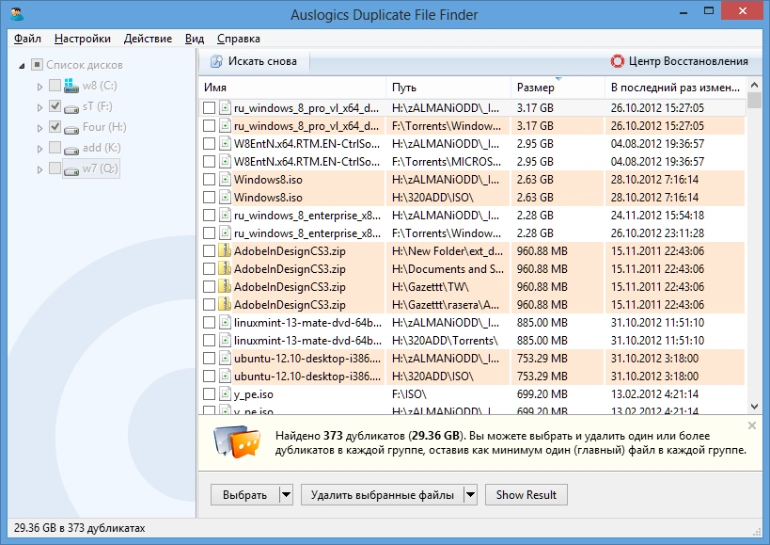Screen dimensions: 770x545
Task: Open the Выбрать dropdown arrow
Action: coord(286,494)
